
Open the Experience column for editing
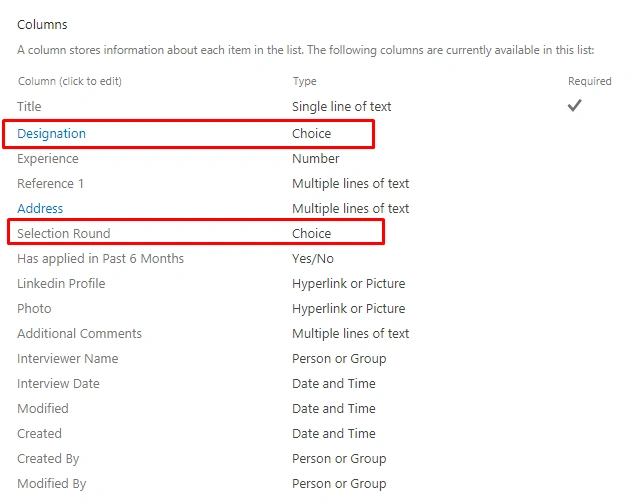click(48, 159)
